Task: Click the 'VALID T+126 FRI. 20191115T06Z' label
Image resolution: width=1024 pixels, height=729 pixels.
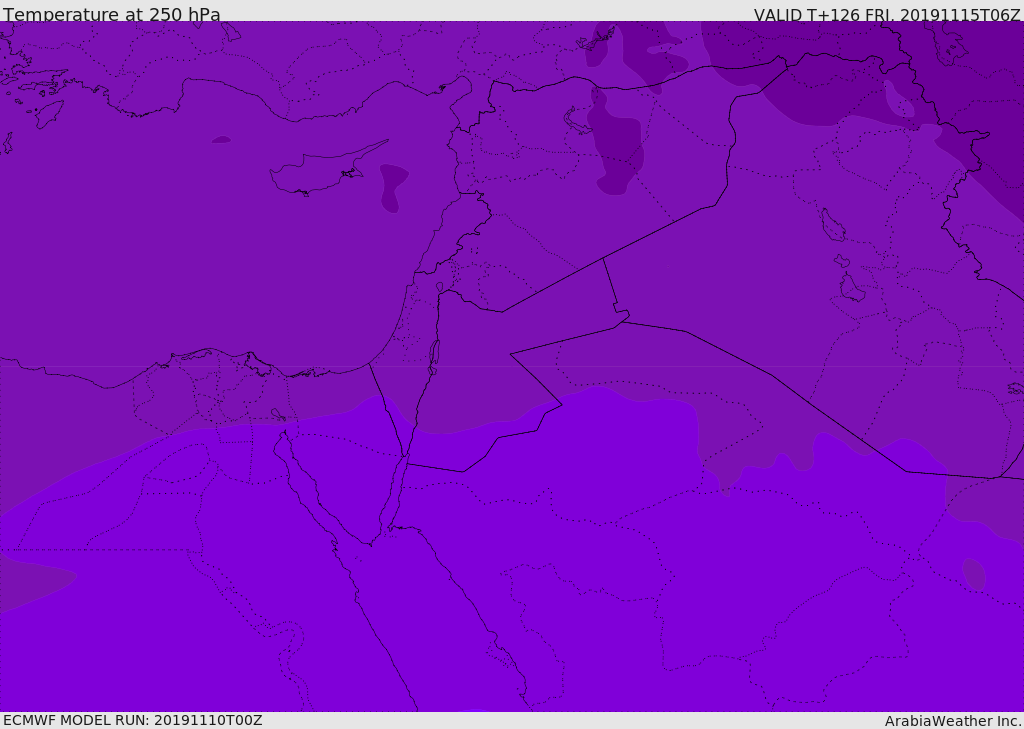Action: [887, 15]
